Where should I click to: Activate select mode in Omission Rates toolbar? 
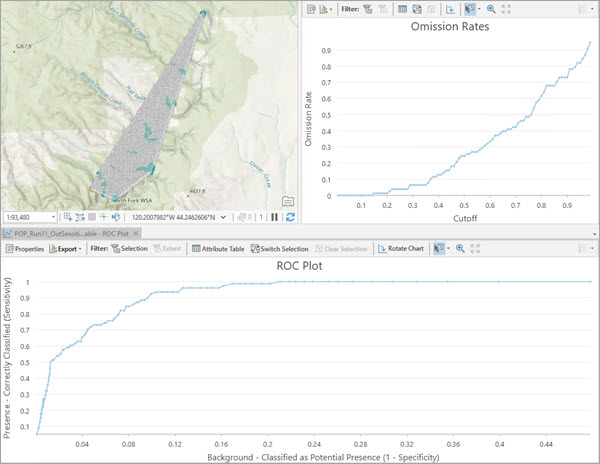point(467,8)
